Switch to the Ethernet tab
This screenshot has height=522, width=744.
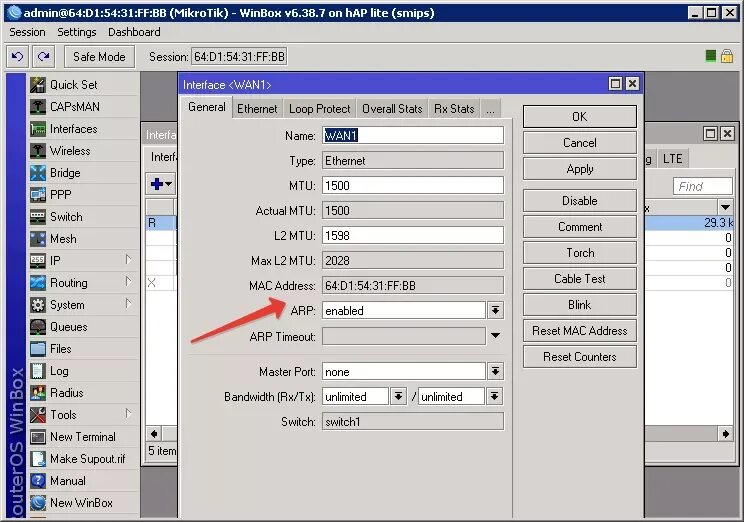coord(257,109)
